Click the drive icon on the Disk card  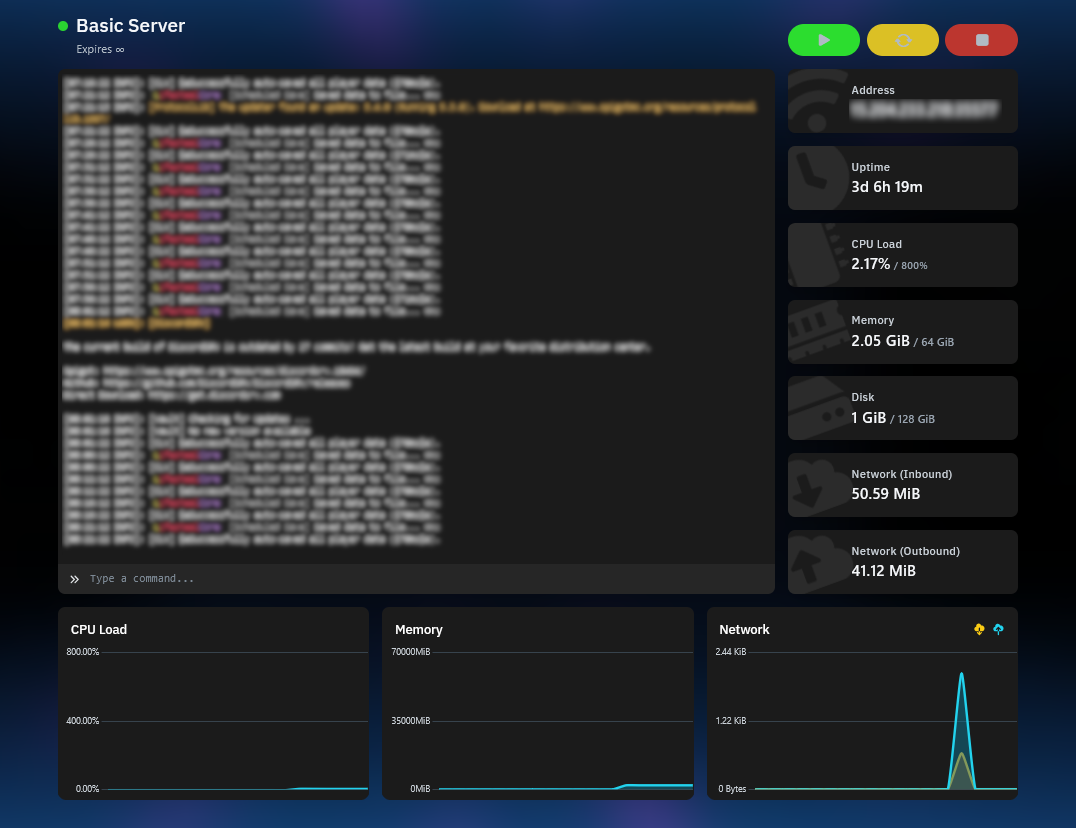[812, 408]
